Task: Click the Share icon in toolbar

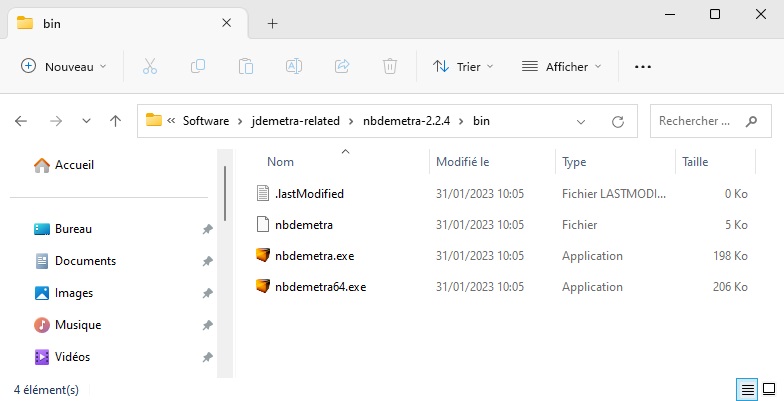Action: click(342, 66)
